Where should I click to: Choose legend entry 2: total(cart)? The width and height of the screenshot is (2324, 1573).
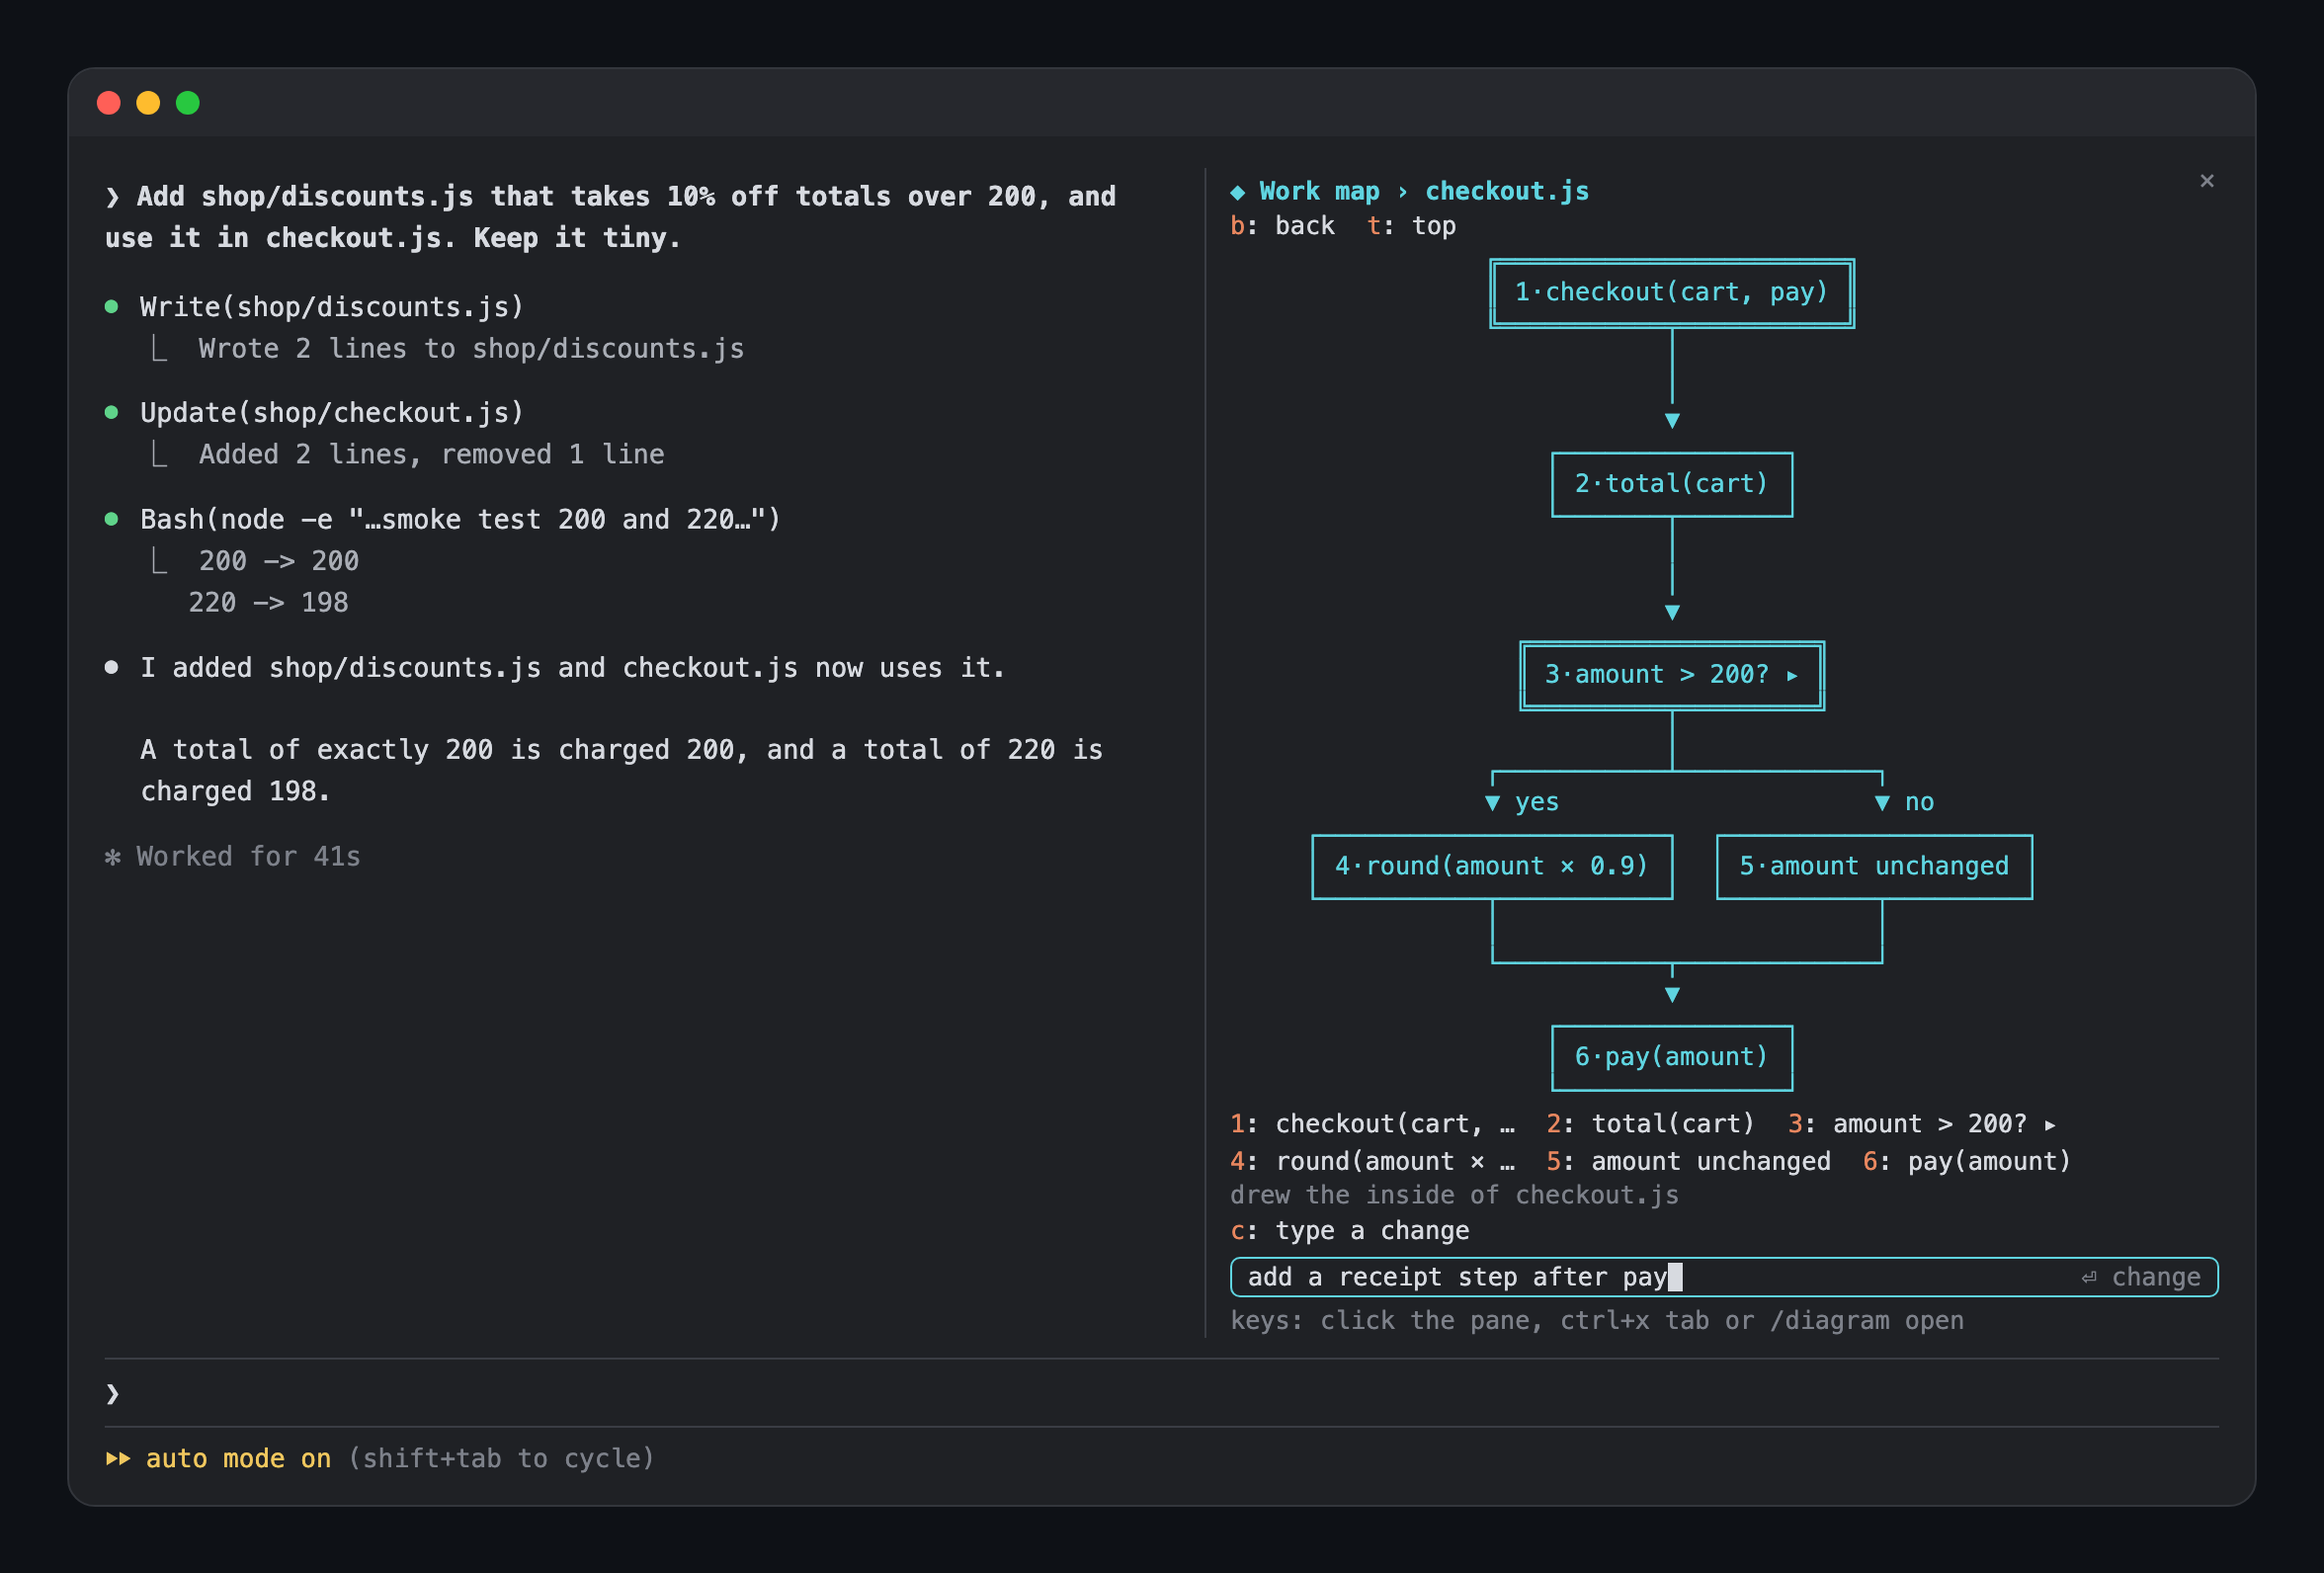[1650, 1124]
